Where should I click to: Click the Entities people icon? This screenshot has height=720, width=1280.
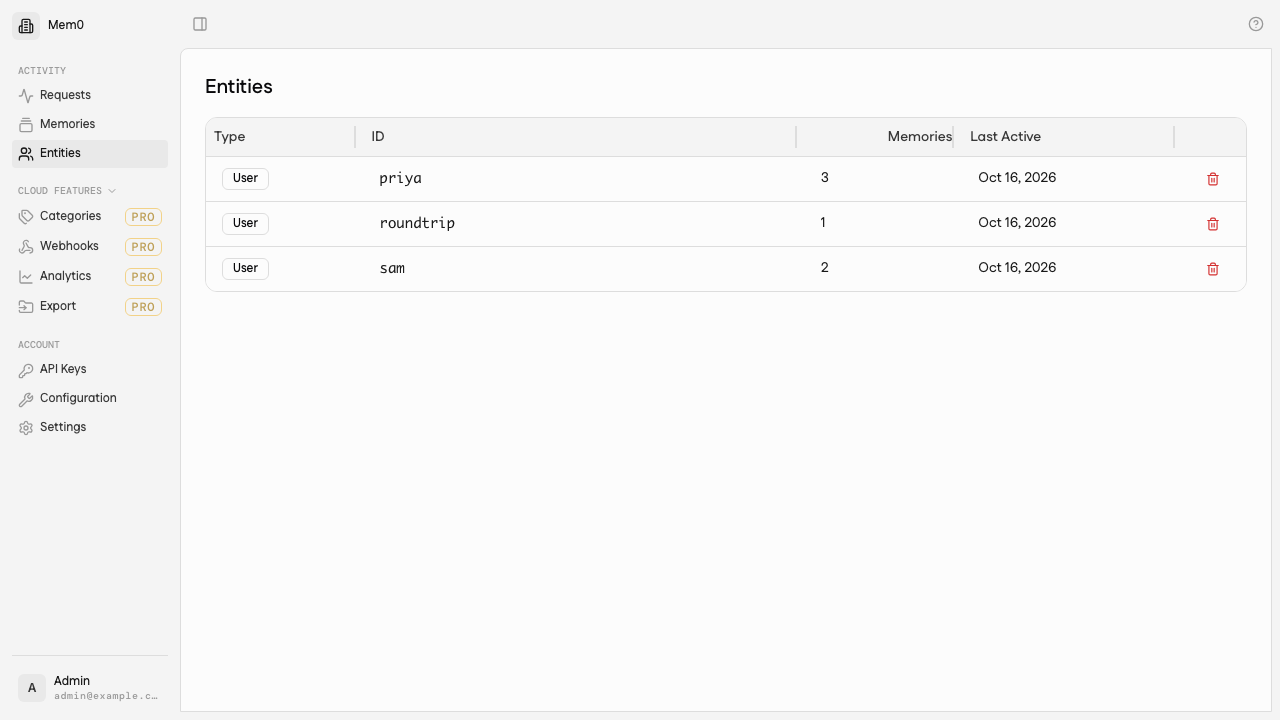[x=26, y=154]
